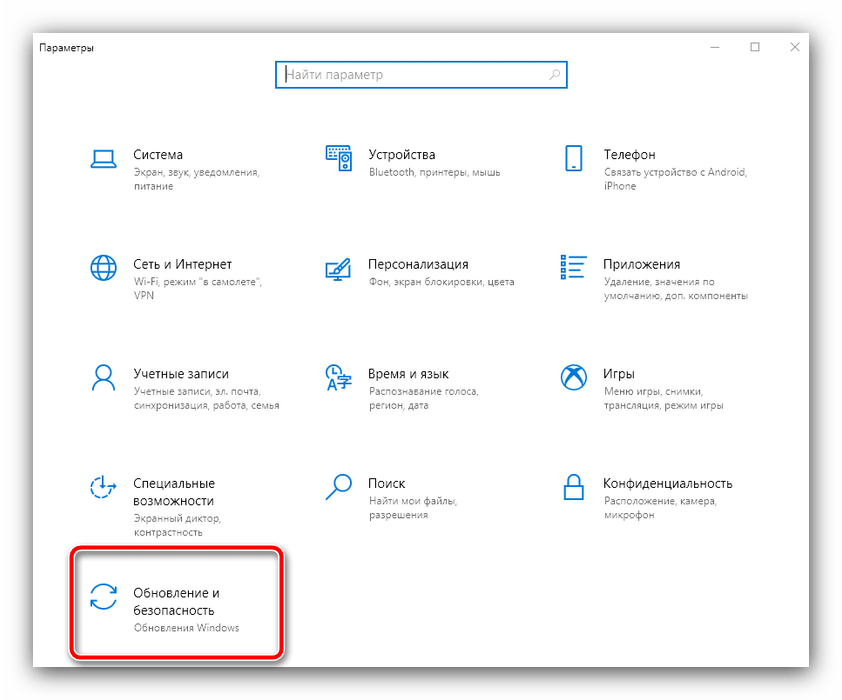The height and width of the screenshot is (700, 842).
Task: Click the Обновление и безопасность arrows icon
Action: click(103, 596)
